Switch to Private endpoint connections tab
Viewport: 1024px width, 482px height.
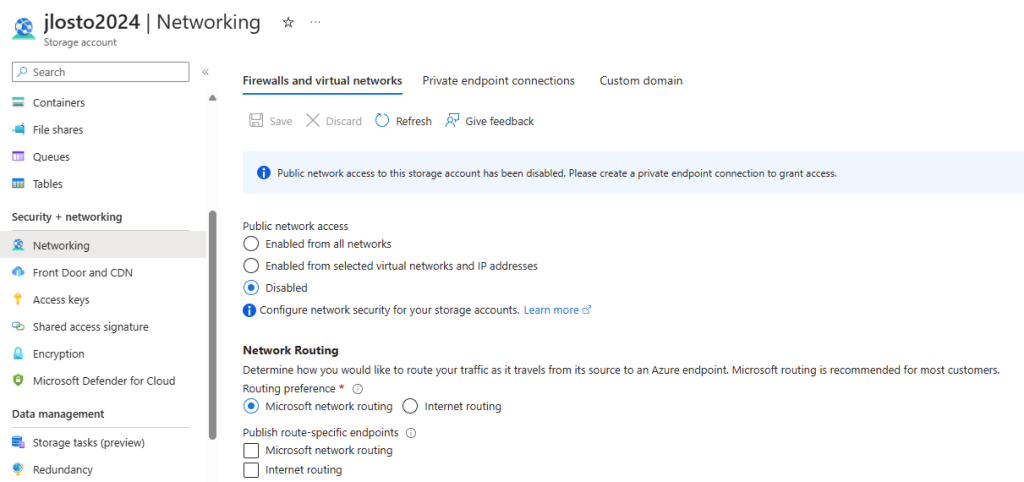[498, 81]
